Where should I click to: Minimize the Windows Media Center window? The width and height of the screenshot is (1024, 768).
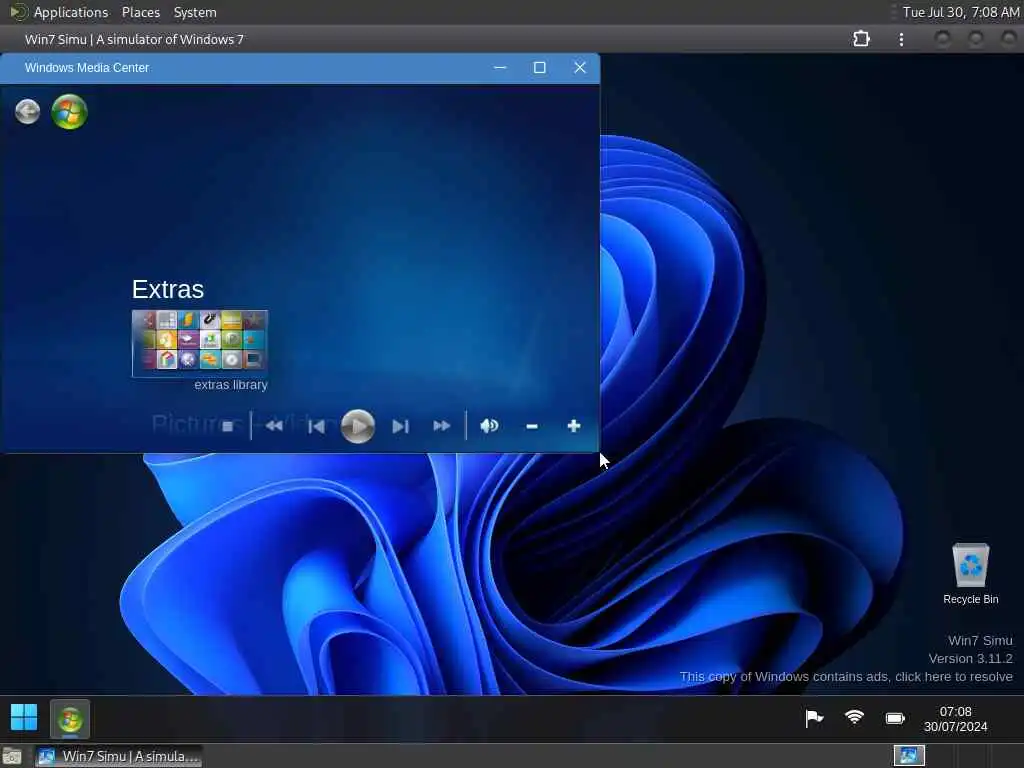tap(500, 67)
